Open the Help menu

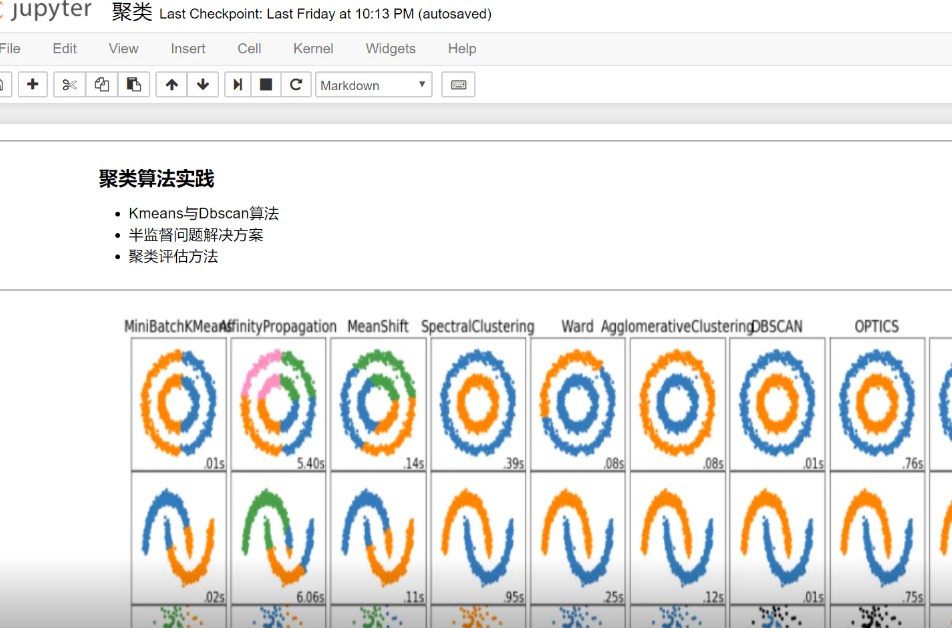click(x=461, y=48)
